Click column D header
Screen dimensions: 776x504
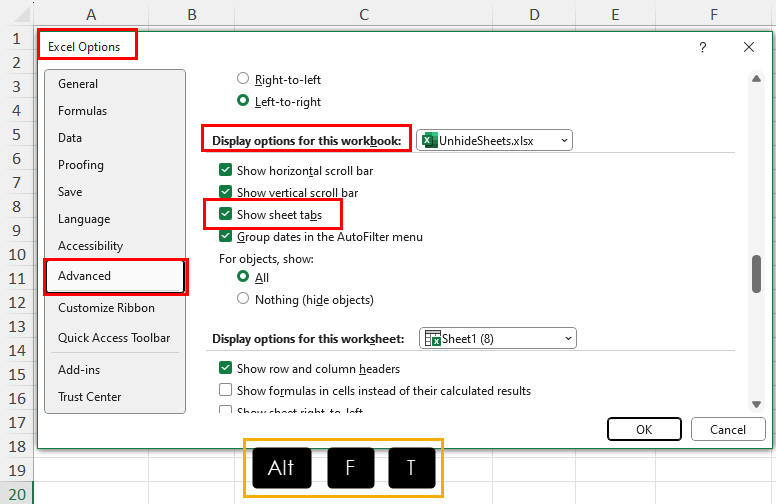pyautogui.click(x=534, y=14)
